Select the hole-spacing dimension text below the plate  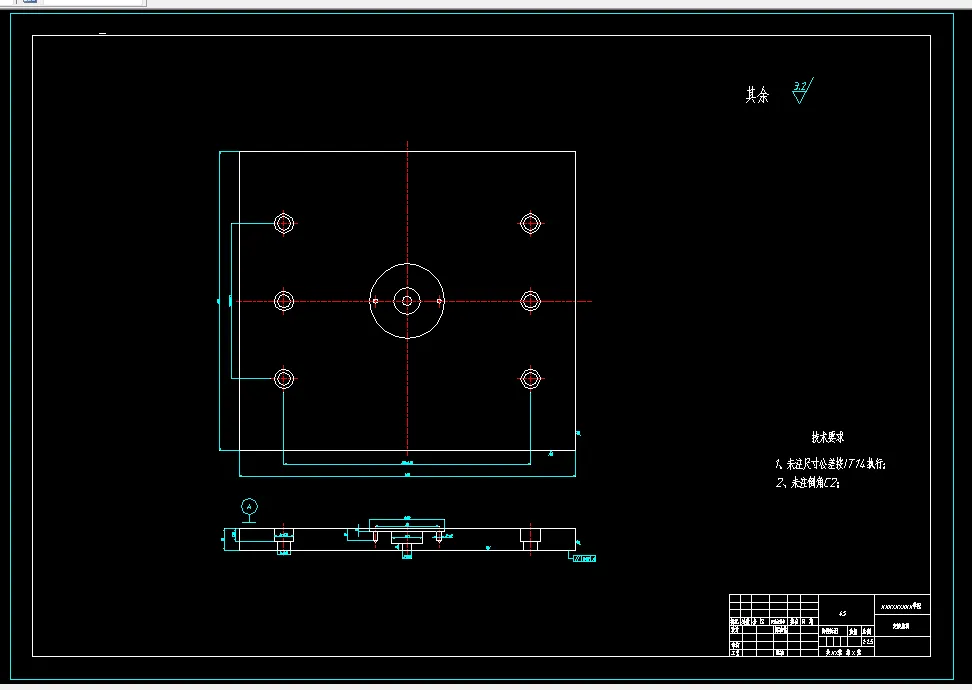point(407,462)
